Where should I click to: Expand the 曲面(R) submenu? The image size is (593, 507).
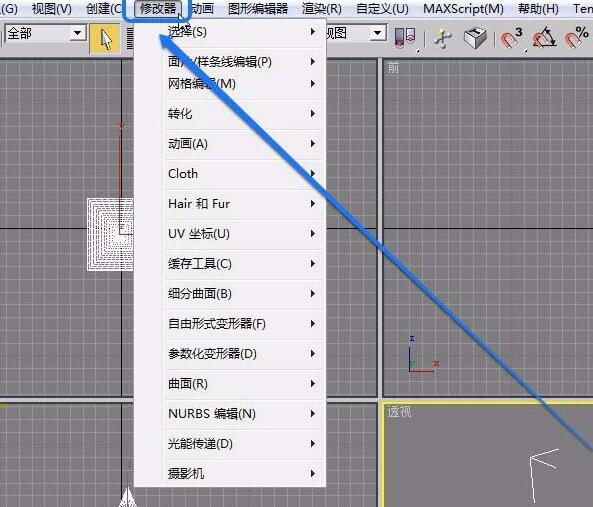(244, 384)
